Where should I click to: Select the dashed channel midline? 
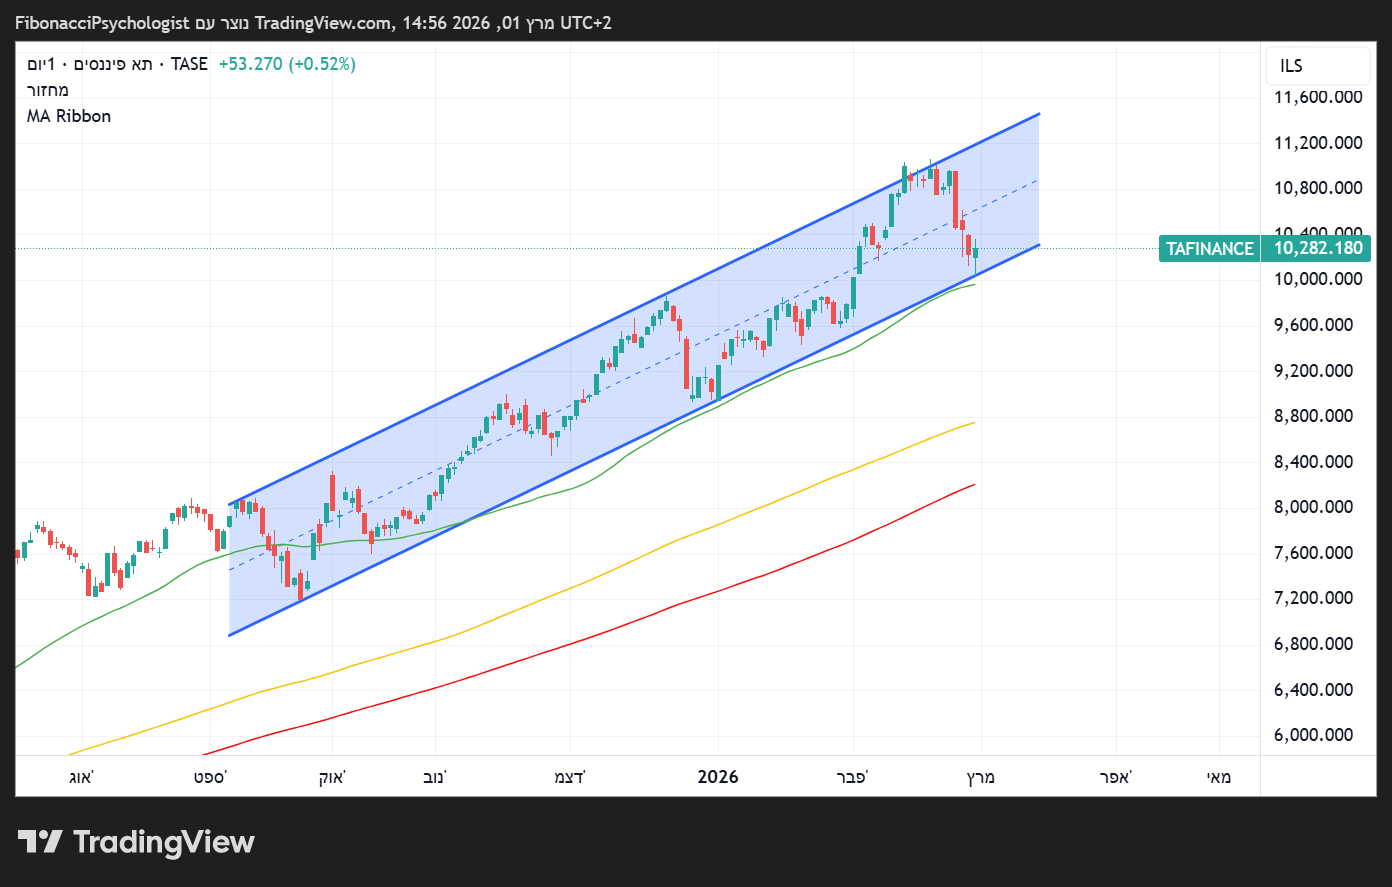click(x=634, y=375)
